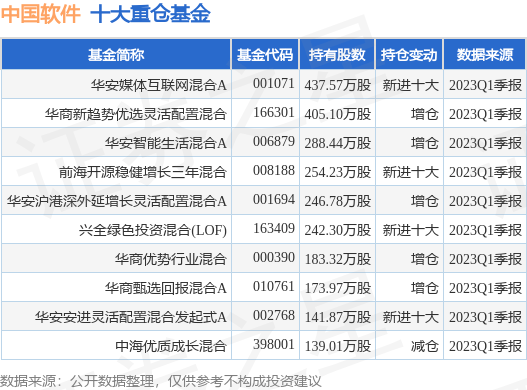
Task: Click the 基金代码 column header
Action: tap(265, 54)
